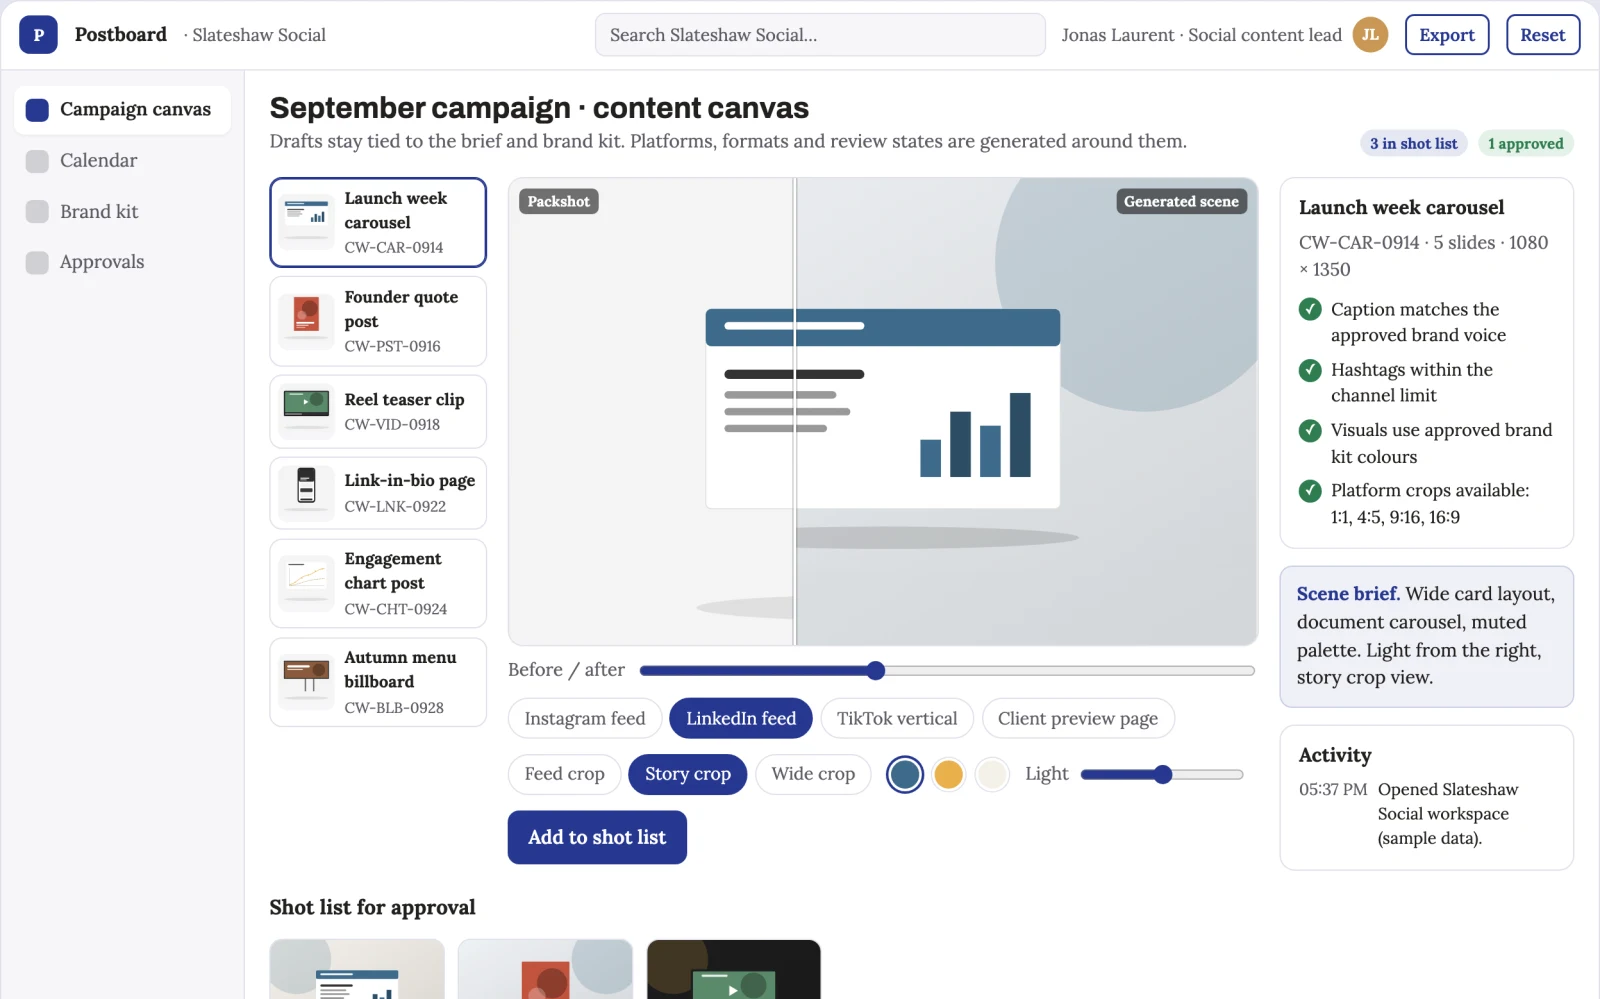Click the Light slider handle
Image resolution: width=1600 pixels, height=999 pixels.
coord(1162,774)
